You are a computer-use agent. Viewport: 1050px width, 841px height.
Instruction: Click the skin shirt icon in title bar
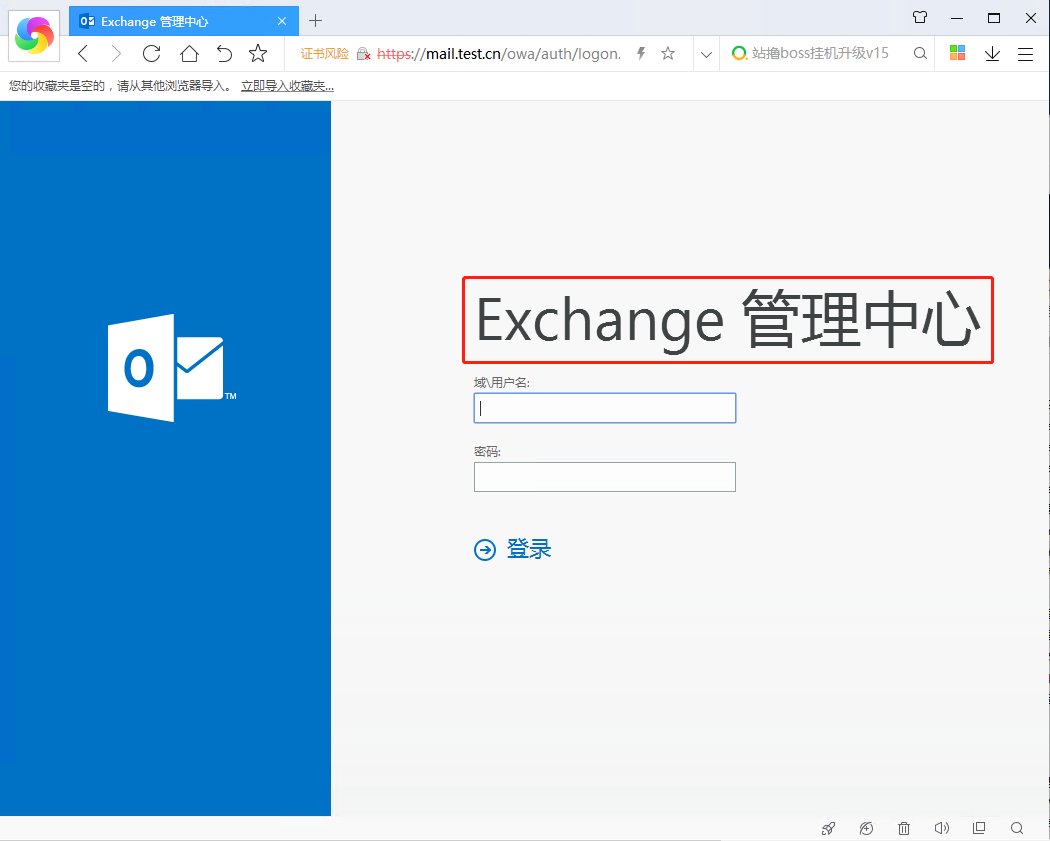[x=920, y=17]
